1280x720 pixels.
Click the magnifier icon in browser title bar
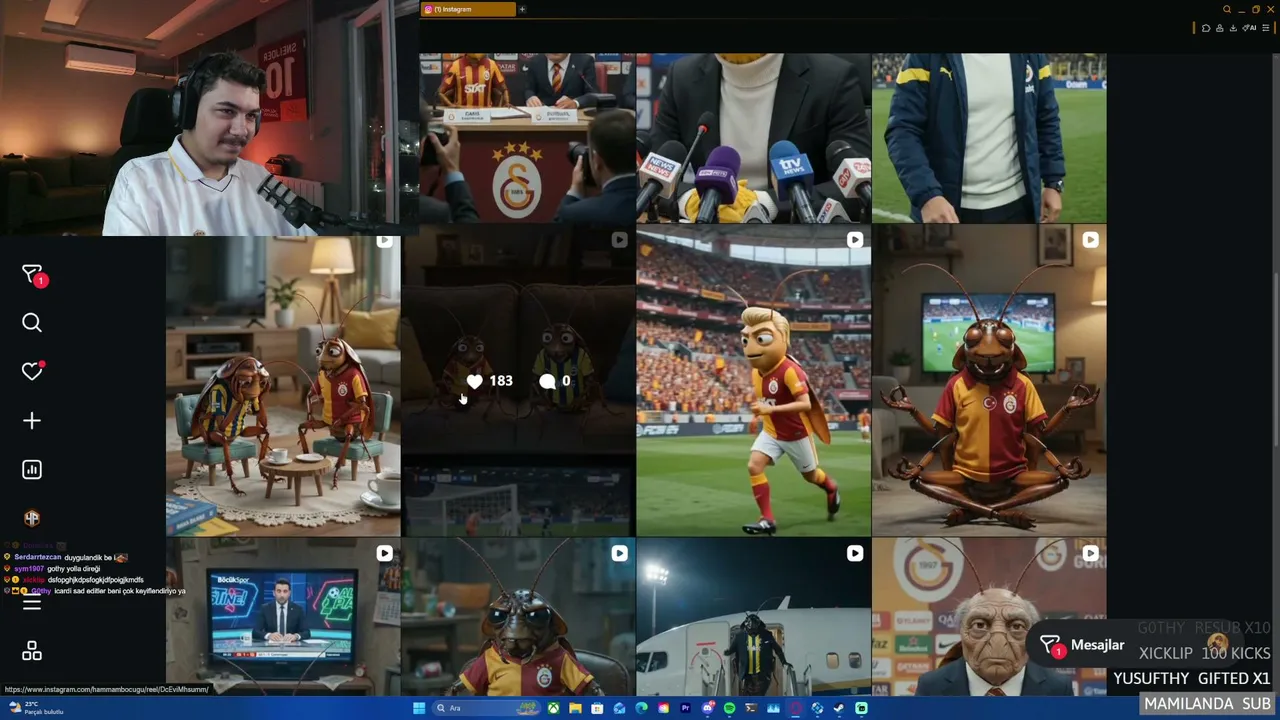point(1227,10)
